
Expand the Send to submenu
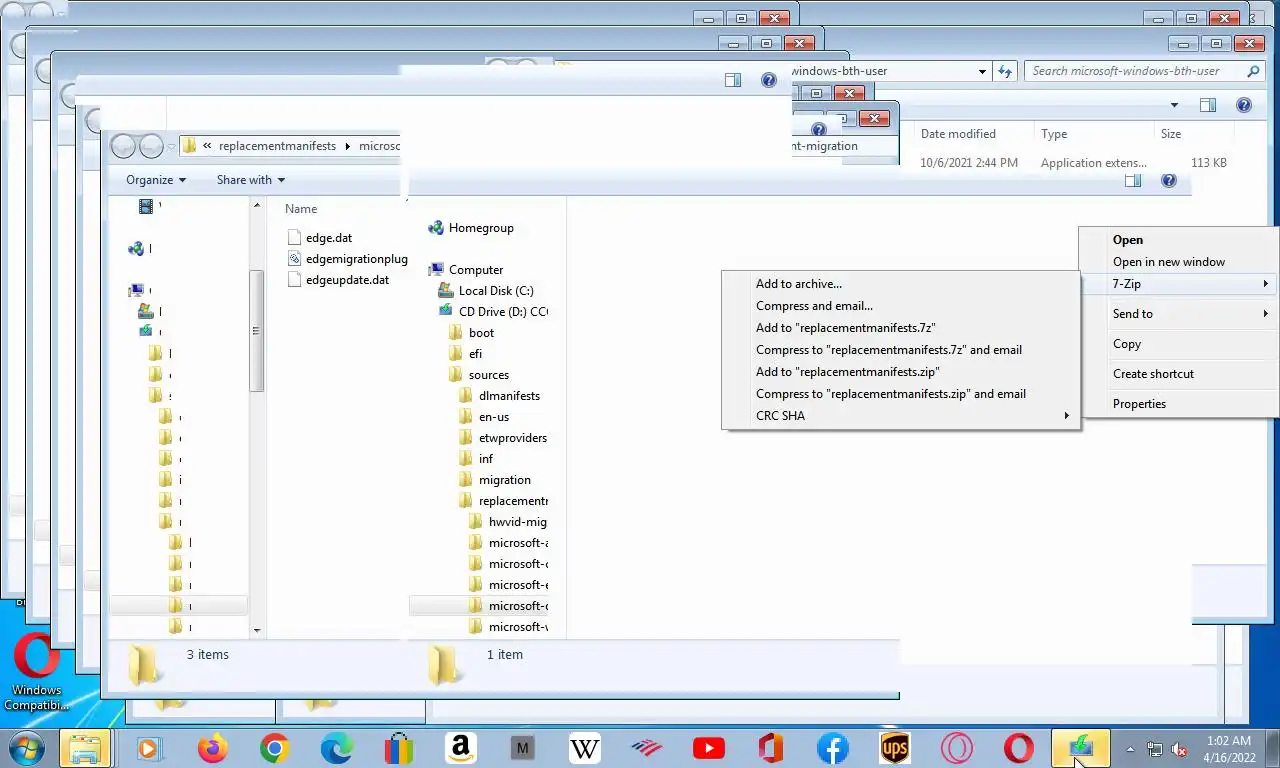click(1178, 314)
